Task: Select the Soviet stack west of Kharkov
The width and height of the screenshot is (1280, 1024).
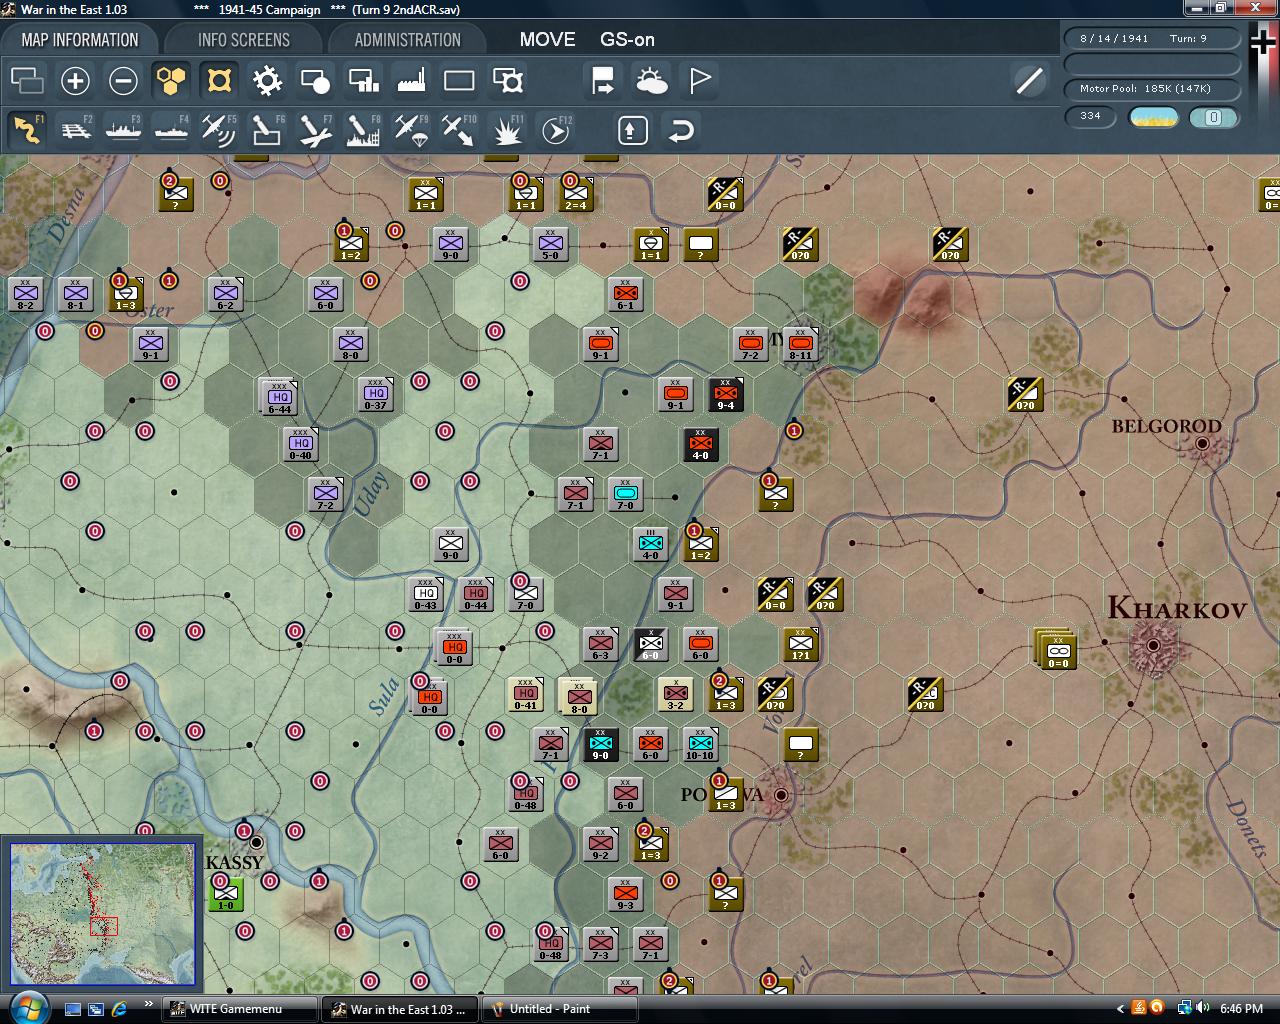Action: 1055,650
